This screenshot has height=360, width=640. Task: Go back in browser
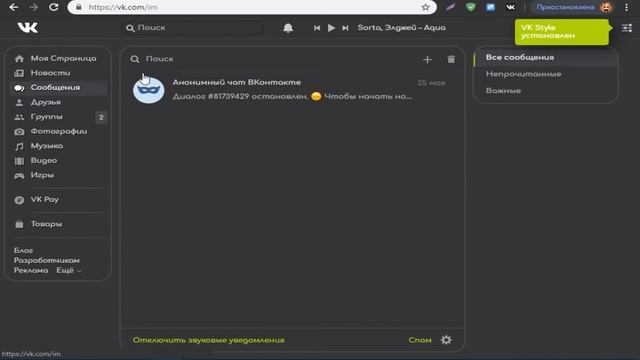click(x=13, y=7)
